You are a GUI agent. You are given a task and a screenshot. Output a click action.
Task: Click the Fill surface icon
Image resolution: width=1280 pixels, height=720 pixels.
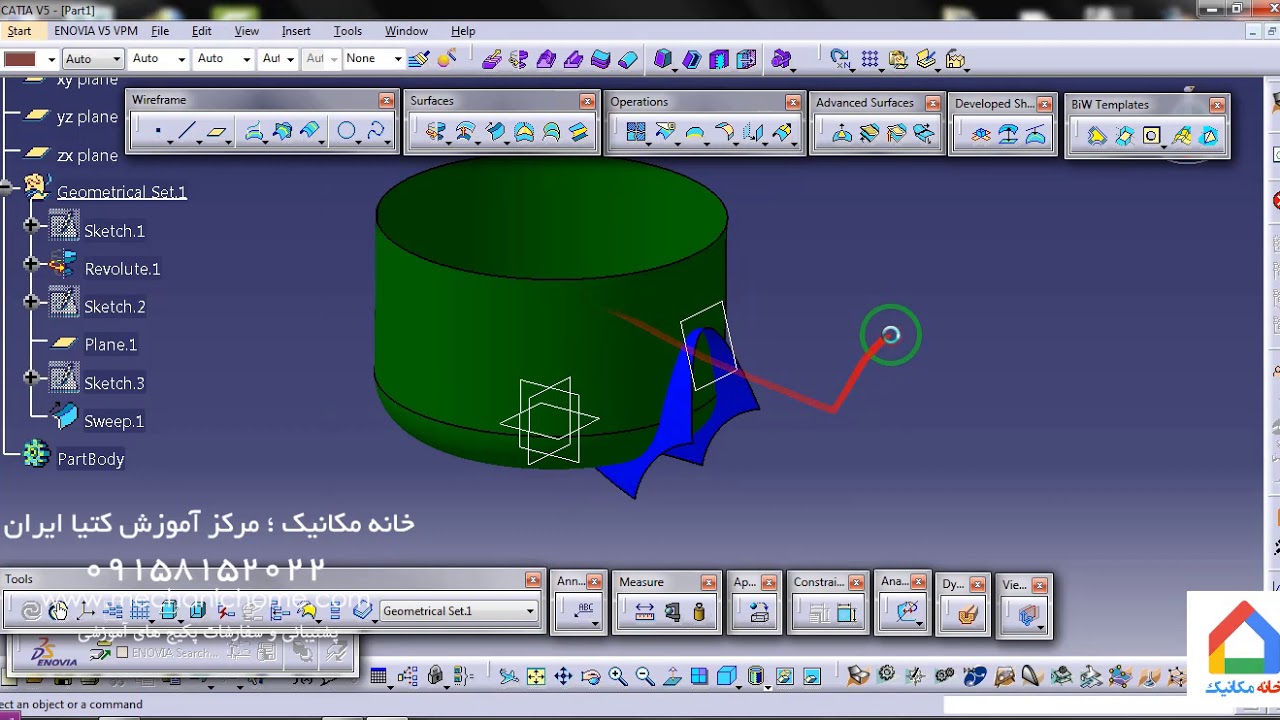(523, 132)
